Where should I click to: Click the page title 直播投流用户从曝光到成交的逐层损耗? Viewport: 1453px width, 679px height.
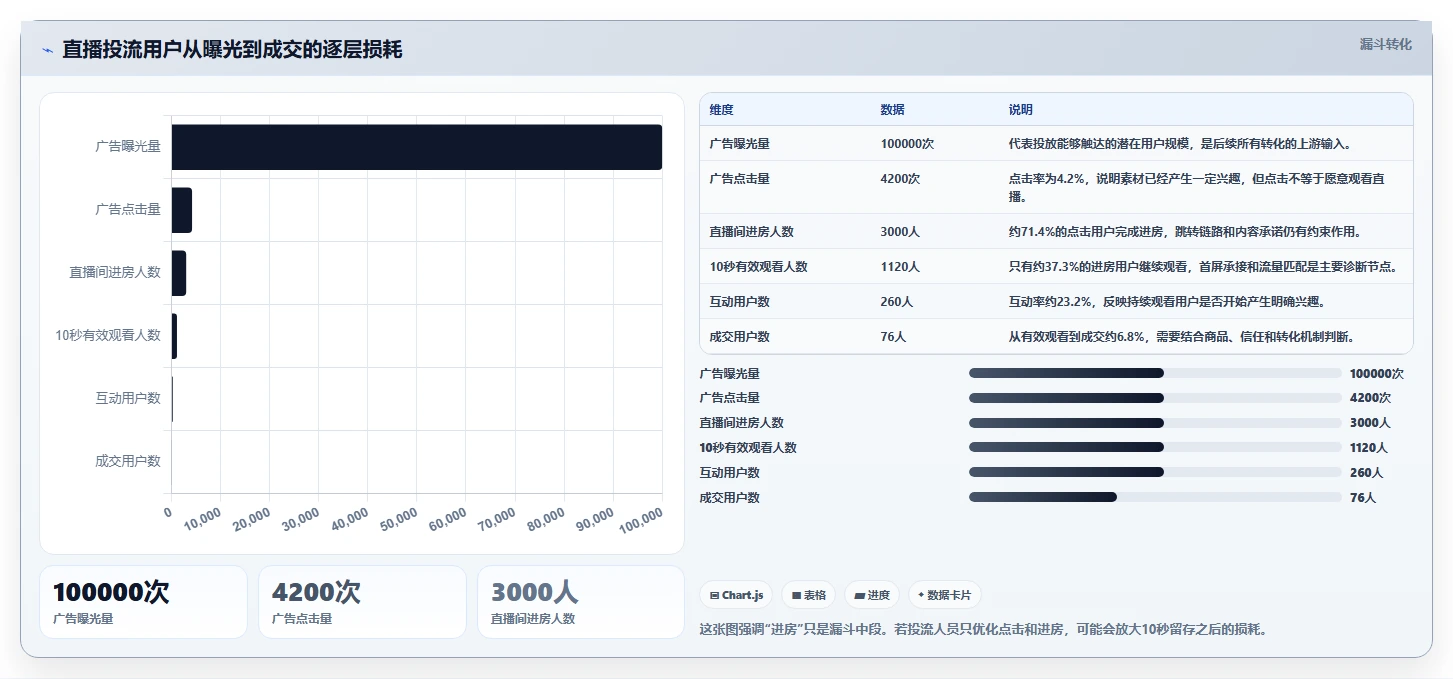232,50
